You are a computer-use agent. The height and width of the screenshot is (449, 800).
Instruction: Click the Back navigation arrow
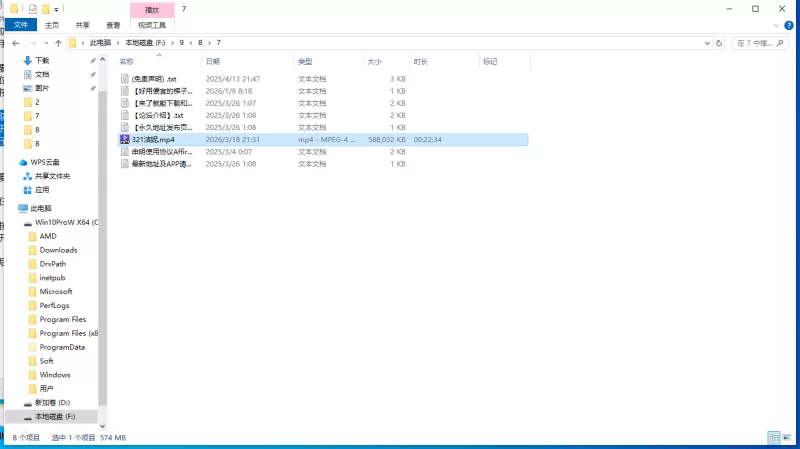[16, 43]
